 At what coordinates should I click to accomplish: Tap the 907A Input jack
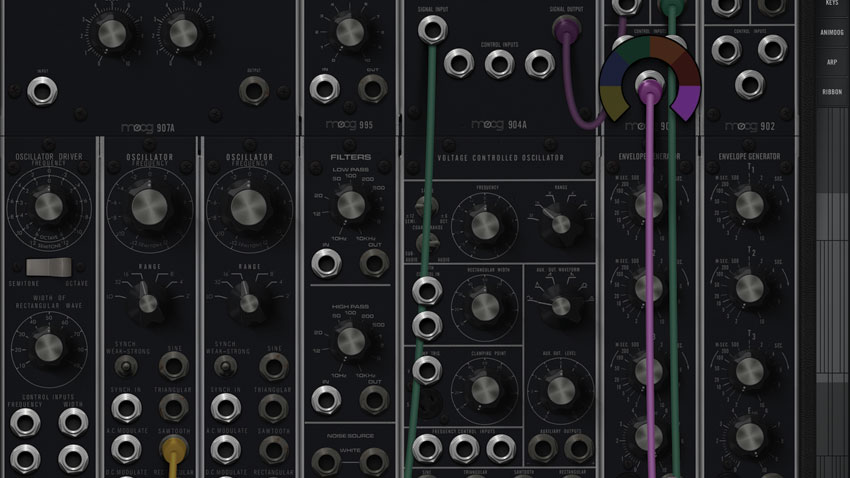tap(42, 91)
